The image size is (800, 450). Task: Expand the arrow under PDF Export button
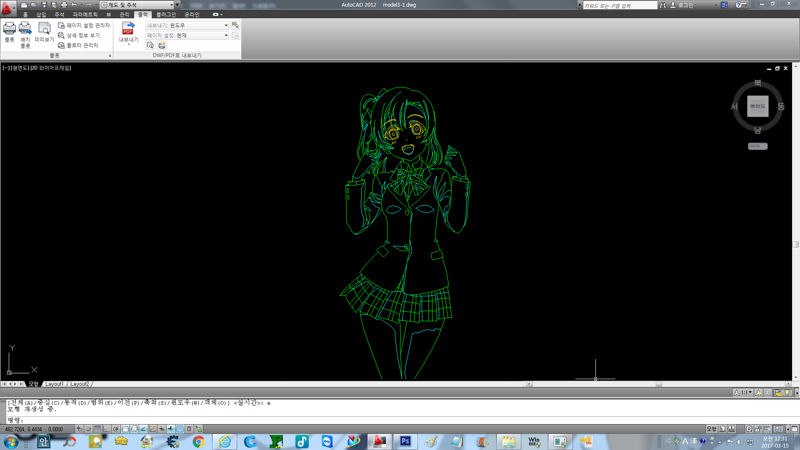tap(129, 45)
